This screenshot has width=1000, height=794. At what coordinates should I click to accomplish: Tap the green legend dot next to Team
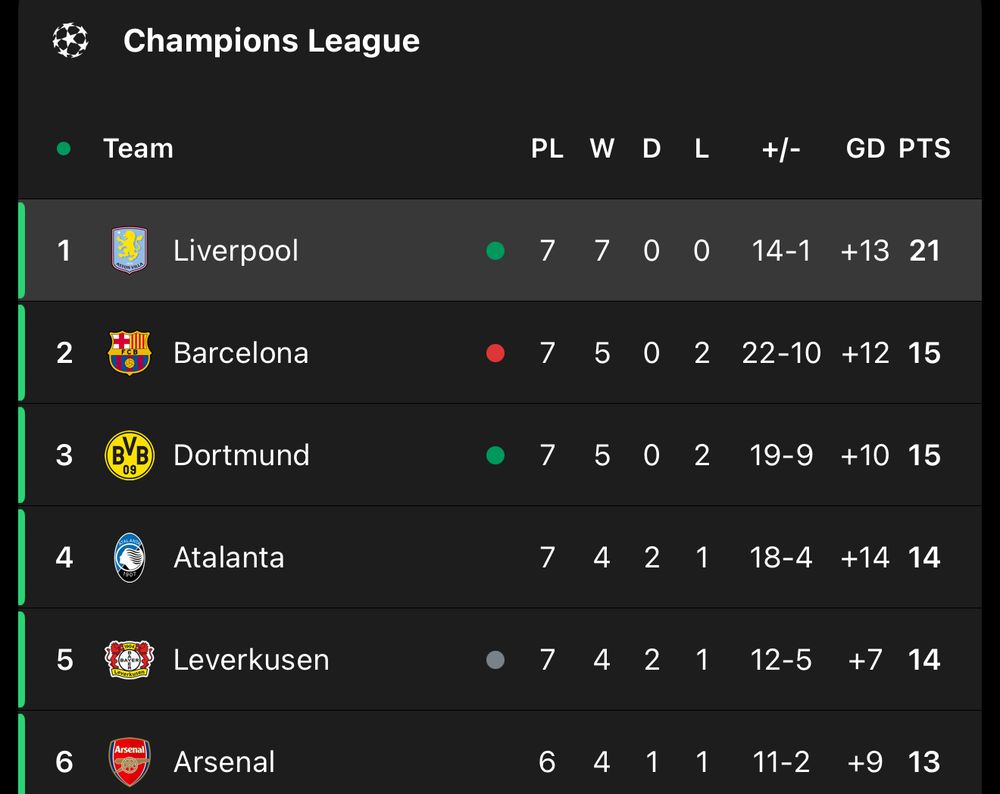coord(63,149)
